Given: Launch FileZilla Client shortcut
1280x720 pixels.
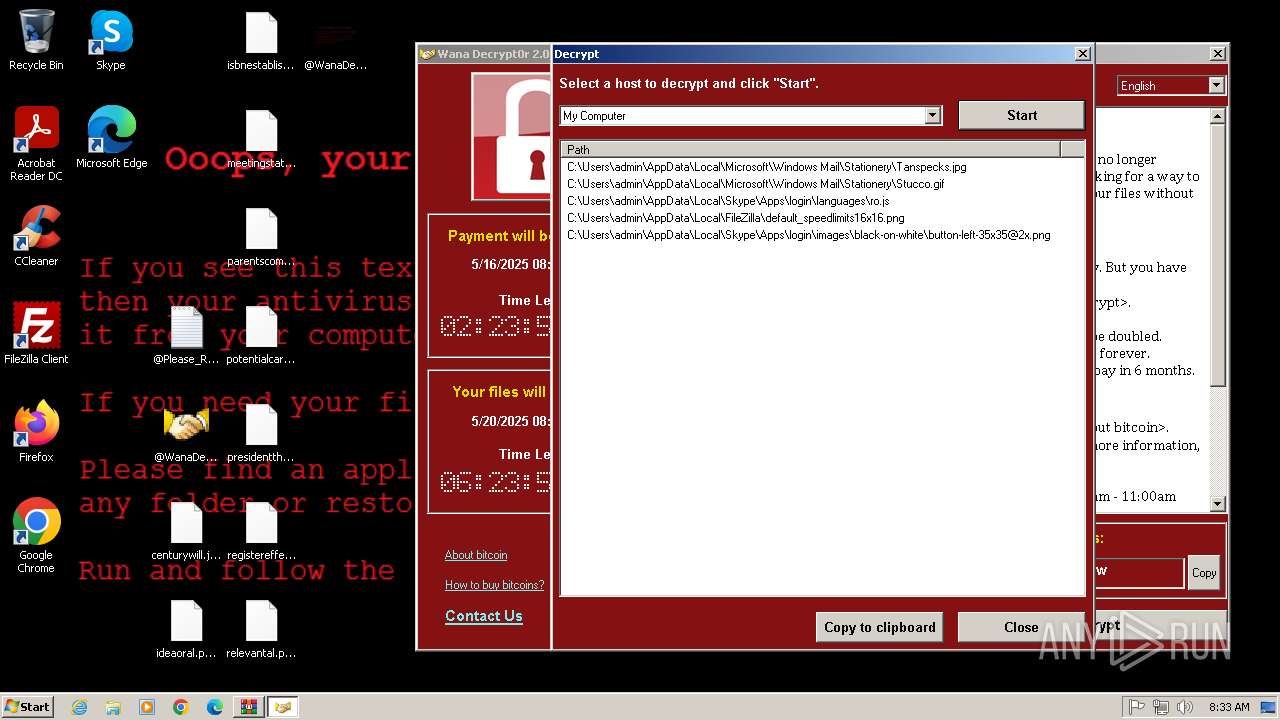Looking at the screenshot, I should point(36,334).
